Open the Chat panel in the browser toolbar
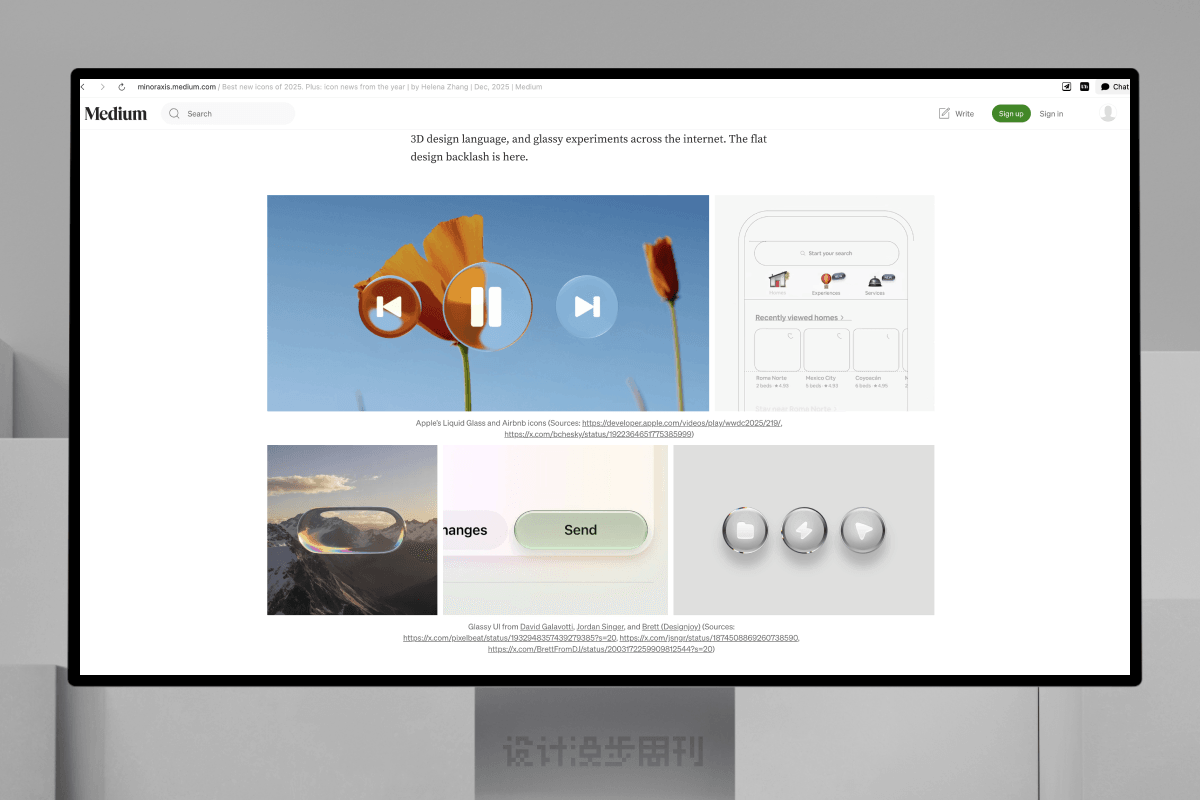The width and height of the screenshot is (1200, 800). [x=1114, y=87]
